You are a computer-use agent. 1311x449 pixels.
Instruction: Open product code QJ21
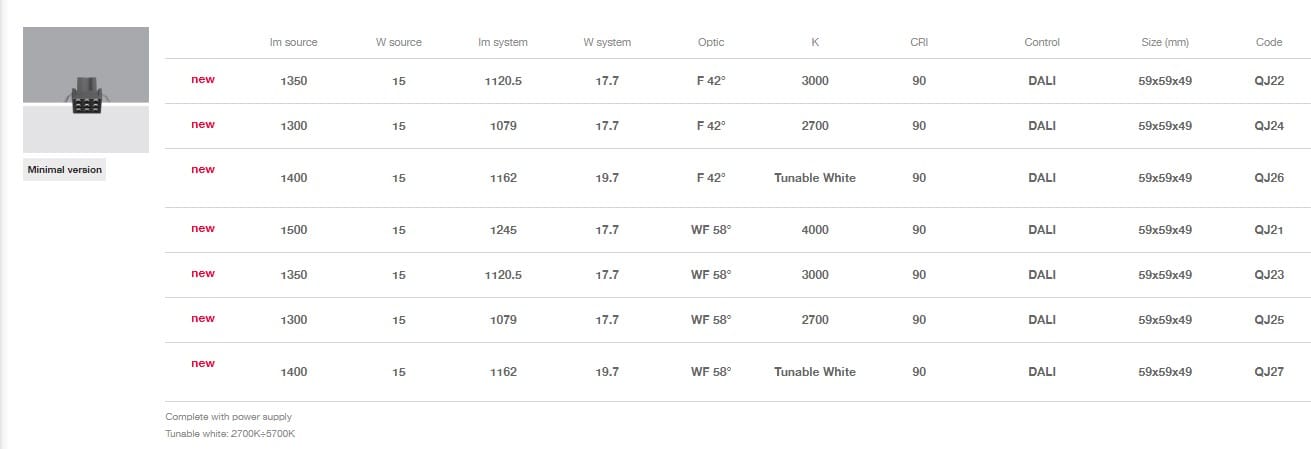point(1268,230)
